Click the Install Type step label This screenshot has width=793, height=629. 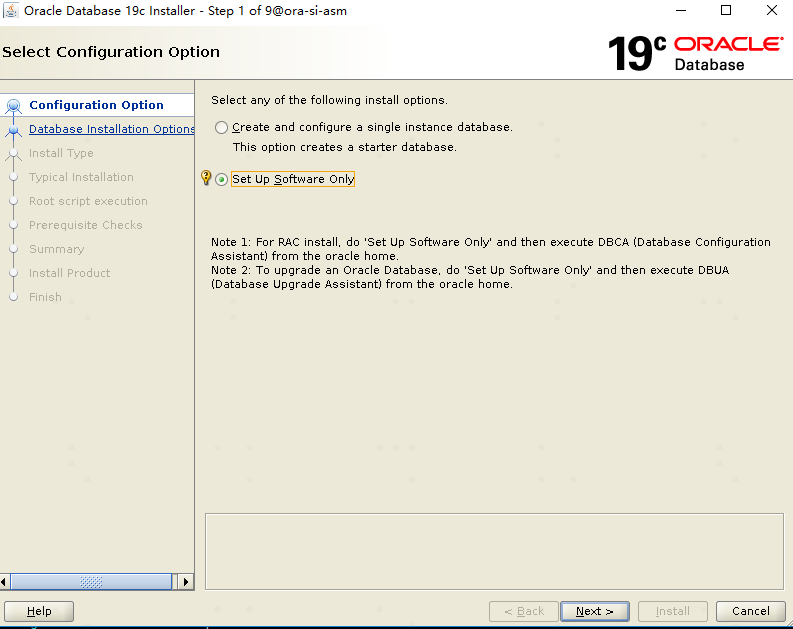point(61,153)
